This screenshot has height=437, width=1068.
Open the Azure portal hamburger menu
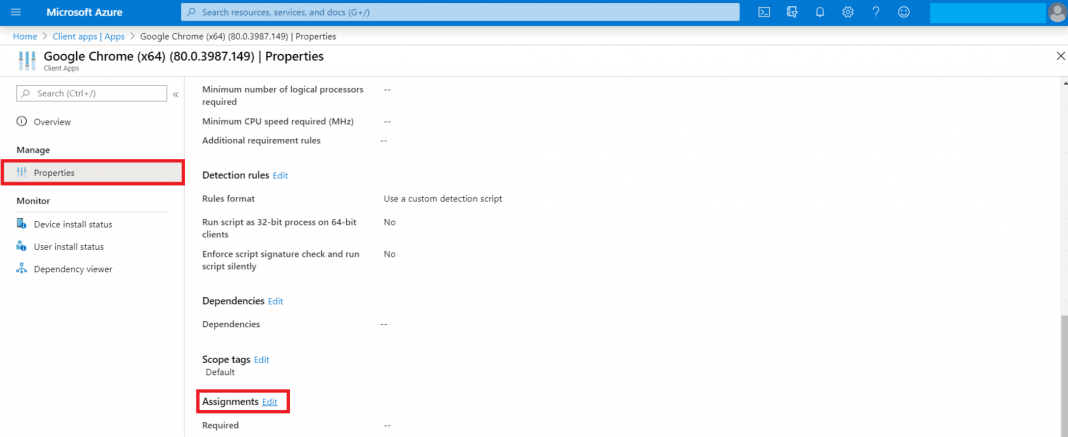tap(15, 12)
